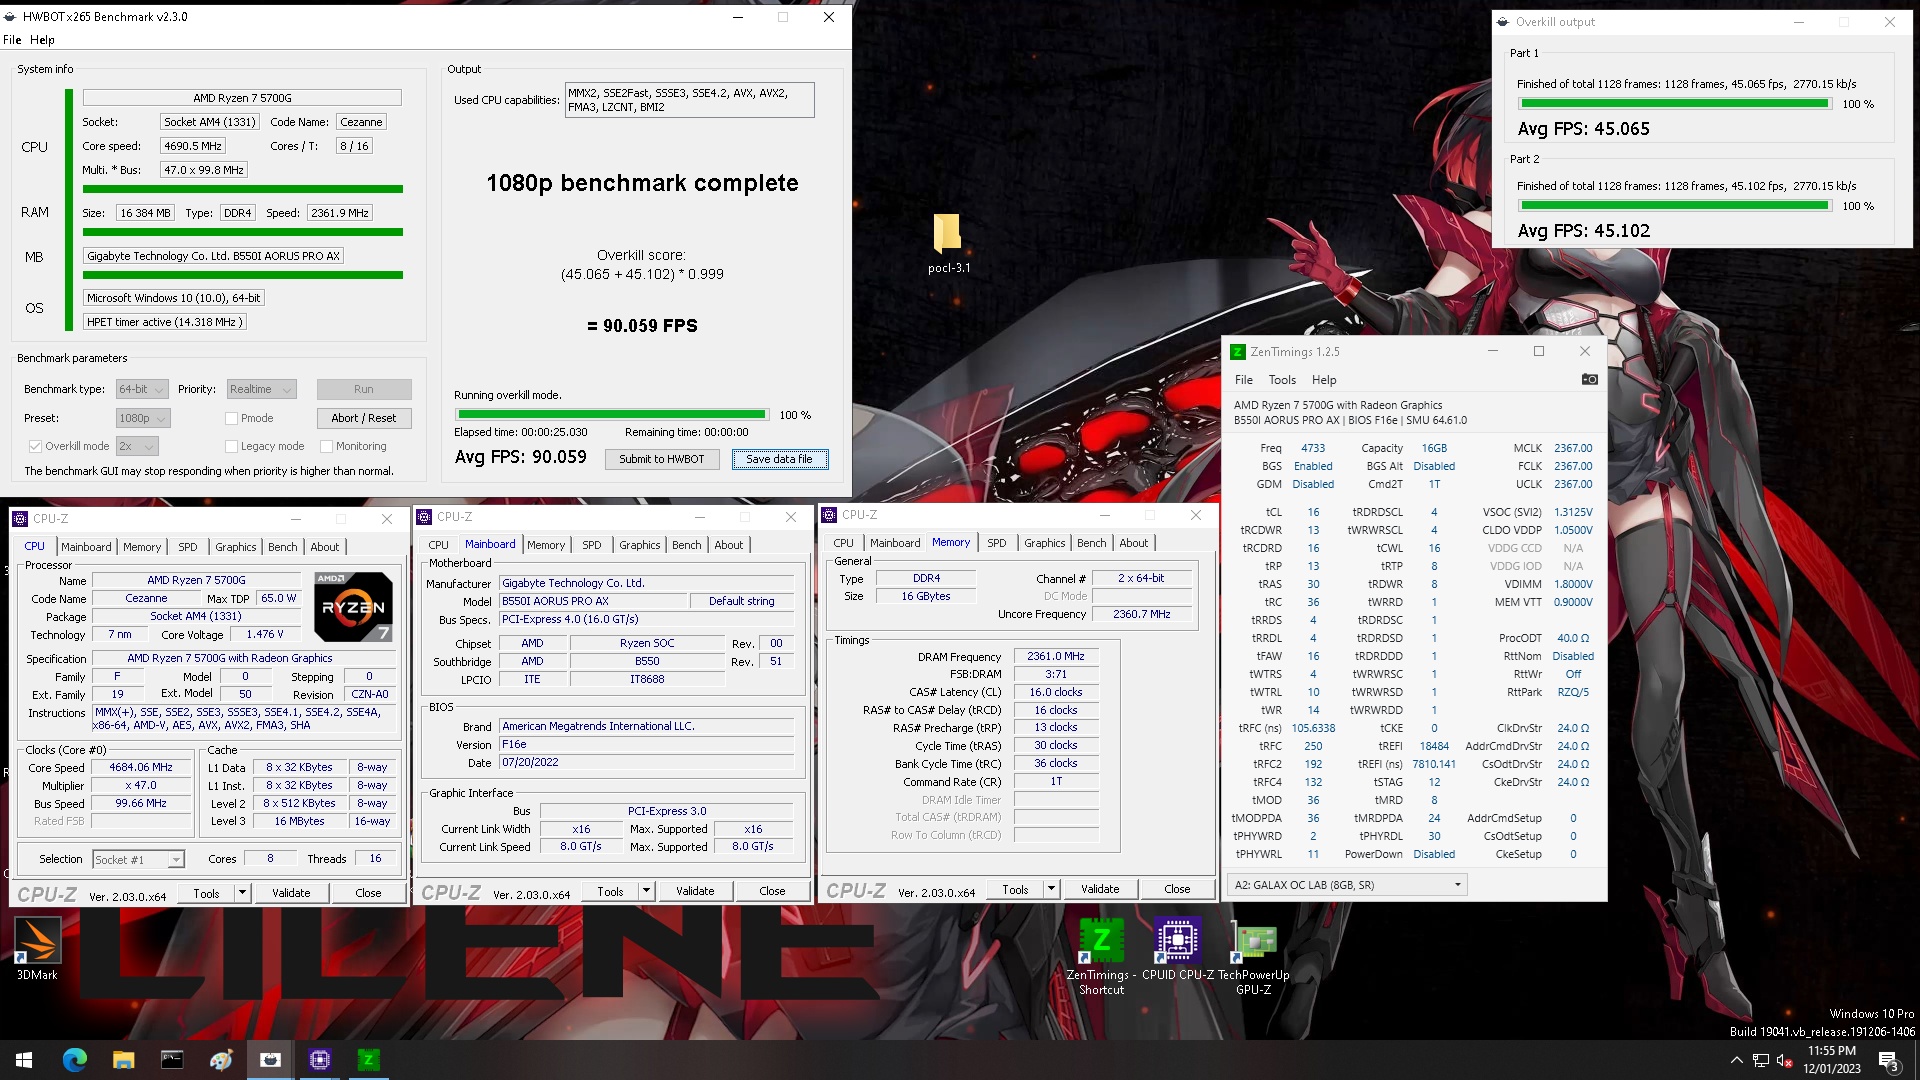Switch to HWBOT benchmark taskbar icon
The height and width of the screenshot is (1080, 1920).
tap(270, 1060)
